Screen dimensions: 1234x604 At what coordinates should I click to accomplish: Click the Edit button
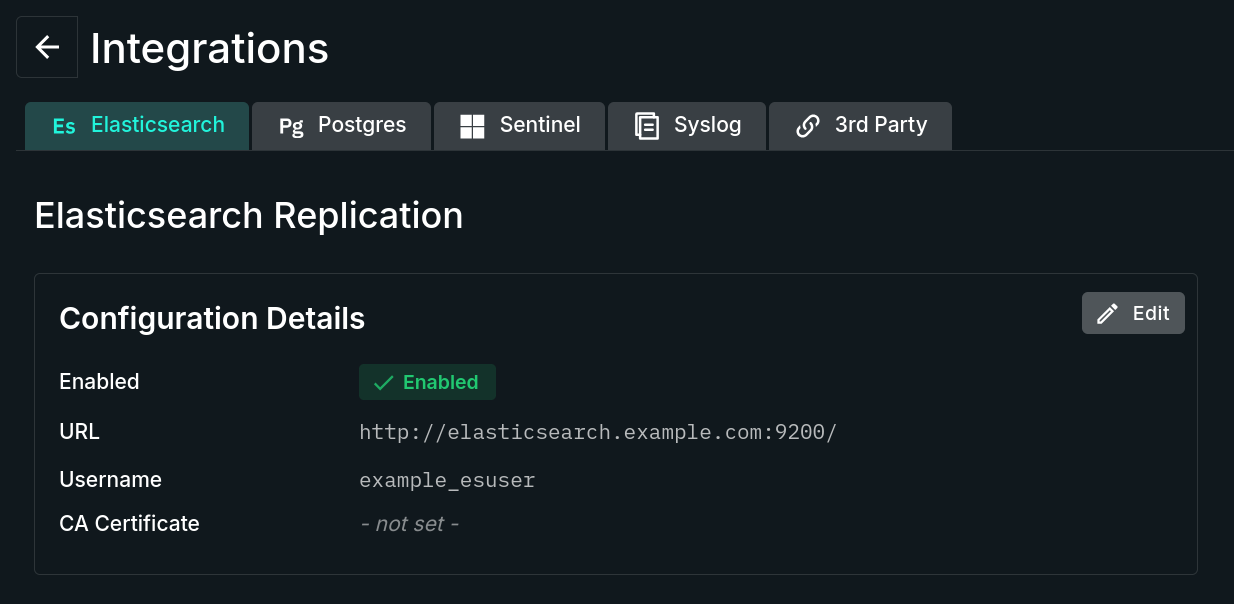click(x=1133, y=313)
